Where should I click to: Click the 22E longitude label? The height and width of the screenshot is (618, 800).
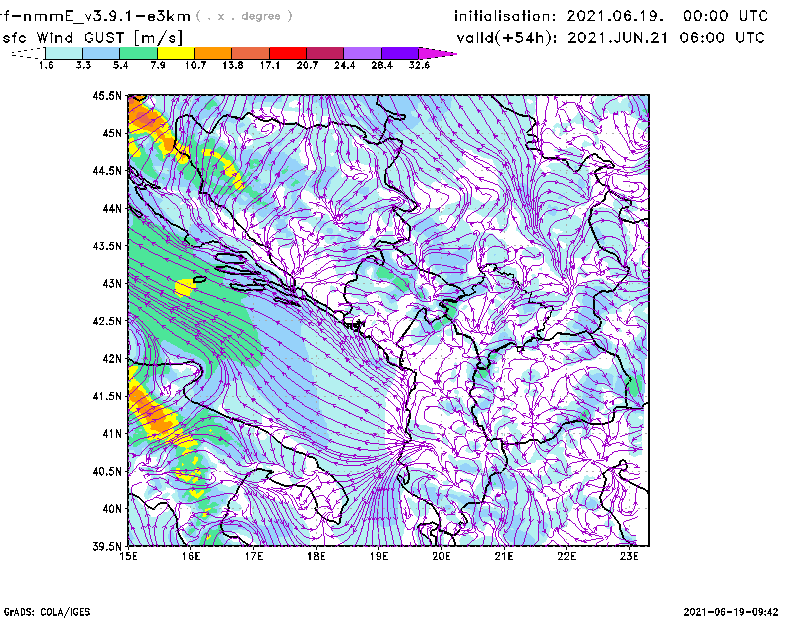[567, 556]
